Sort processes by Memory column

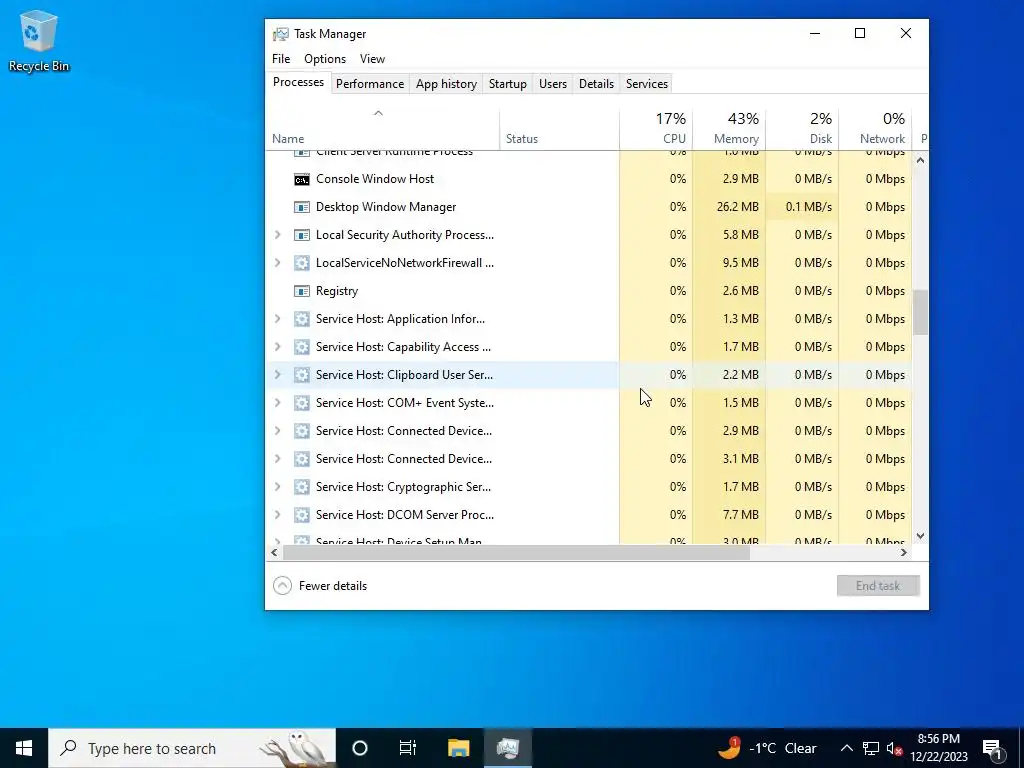click(729, 129)
